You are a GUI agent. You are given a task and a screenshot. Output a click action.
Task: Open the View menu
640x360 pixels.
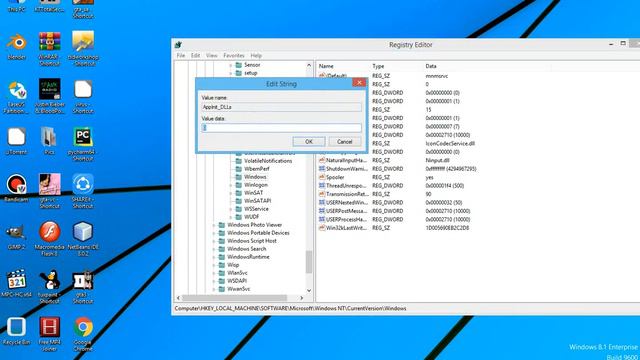tap(211, 56)
